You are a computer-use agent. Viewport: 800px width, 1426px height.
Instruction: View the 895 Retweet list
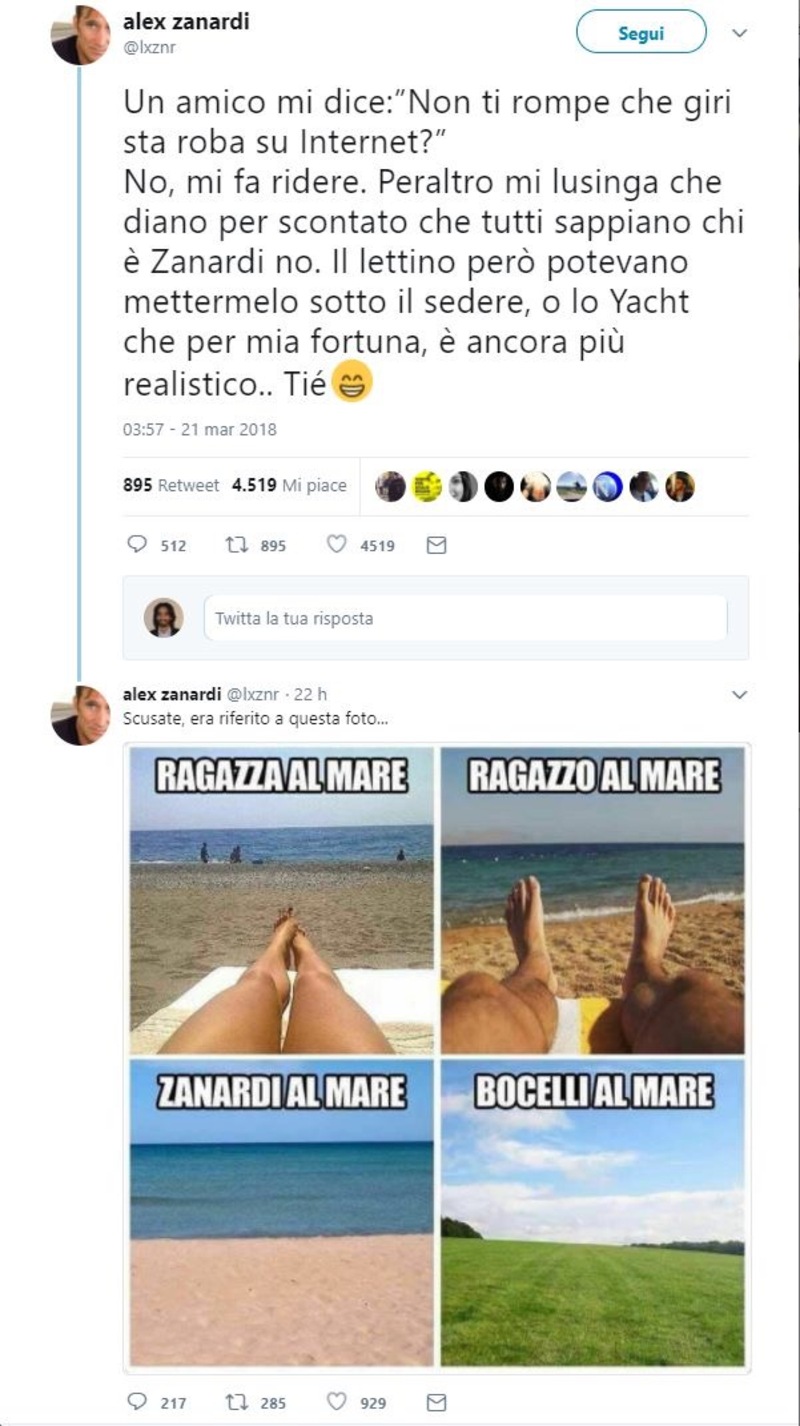(x=171, y=485)
